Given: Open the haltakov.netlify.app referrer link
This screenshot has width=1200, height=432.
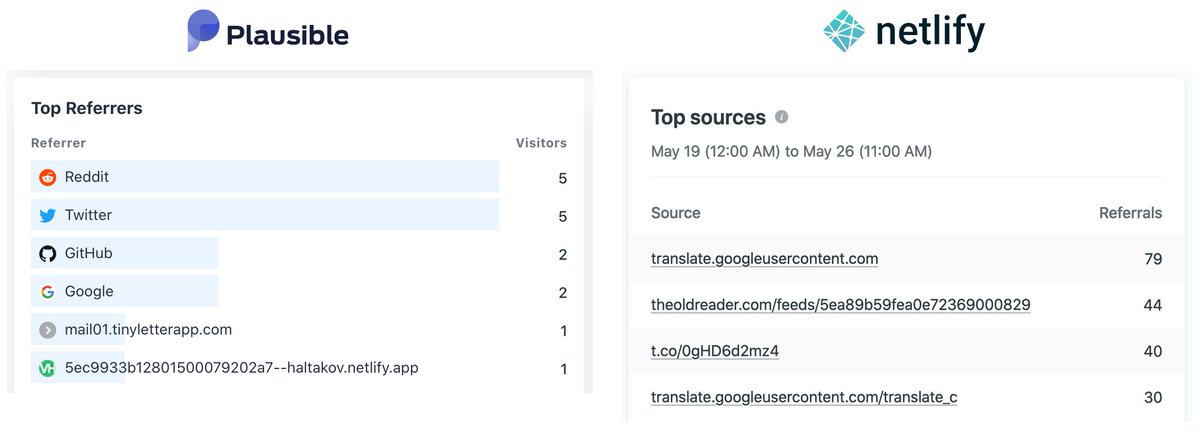Looking at the screenshot, I should pyautogui.click(x=242, y=368).
